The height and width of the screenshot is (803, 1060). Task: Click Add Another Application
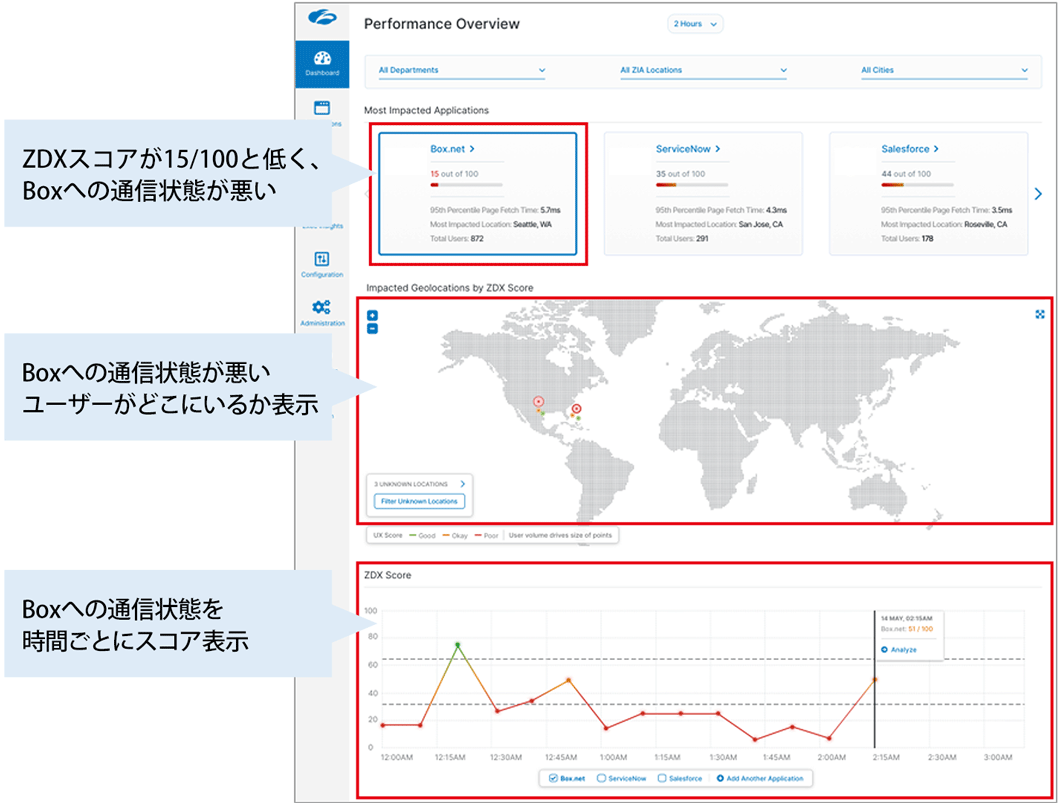click(760, 778)
